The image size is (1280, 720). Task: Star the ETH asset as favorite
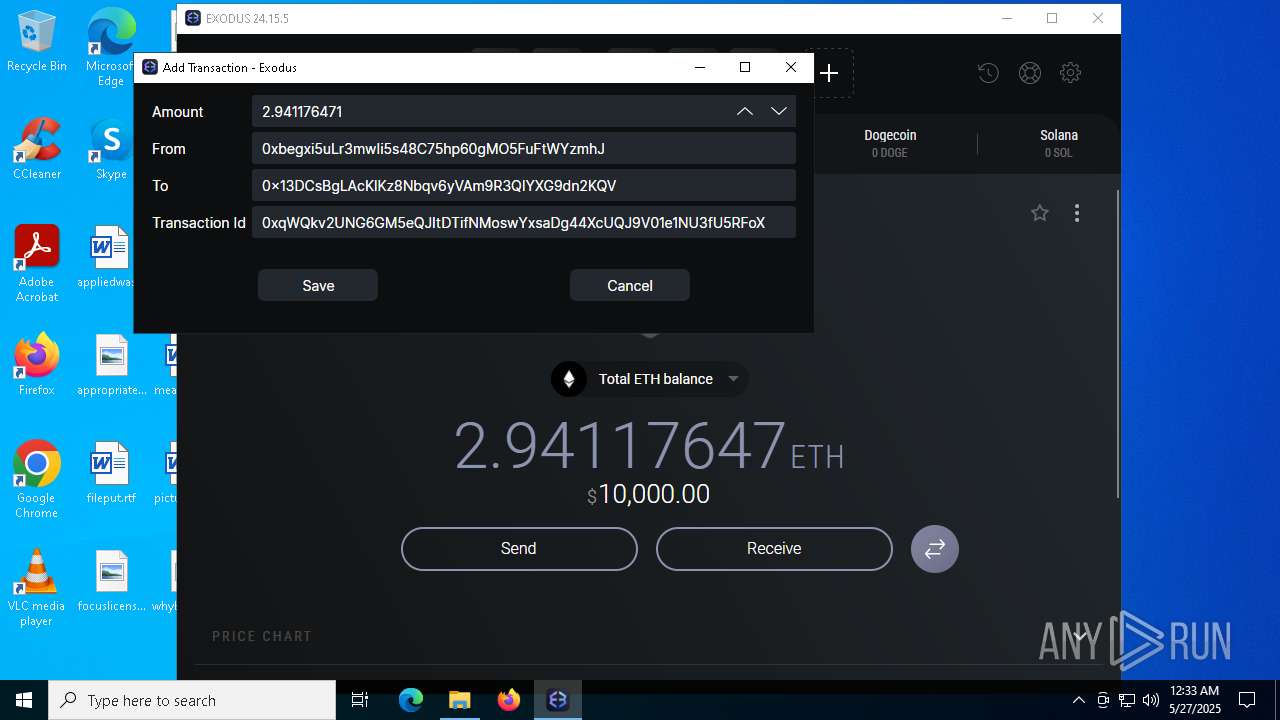(x=1040, y=212)
